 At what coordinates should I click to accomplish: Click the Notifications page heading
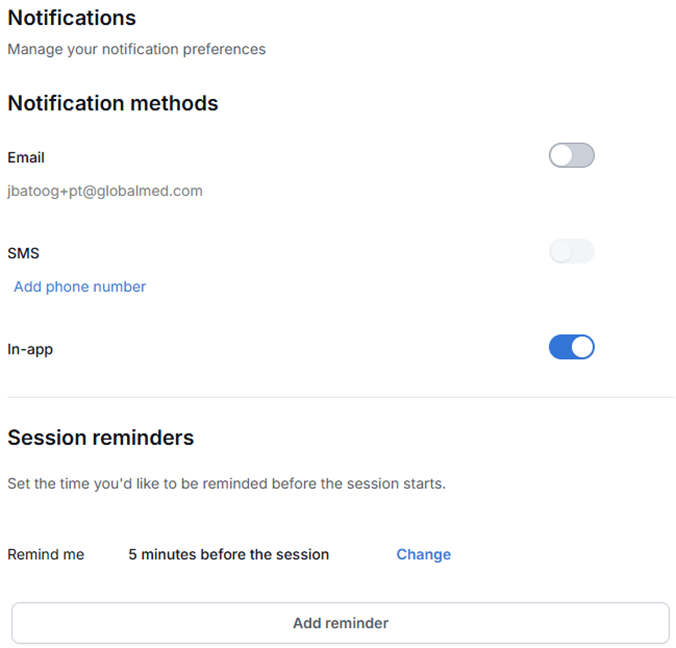click(x=71, y=18)
